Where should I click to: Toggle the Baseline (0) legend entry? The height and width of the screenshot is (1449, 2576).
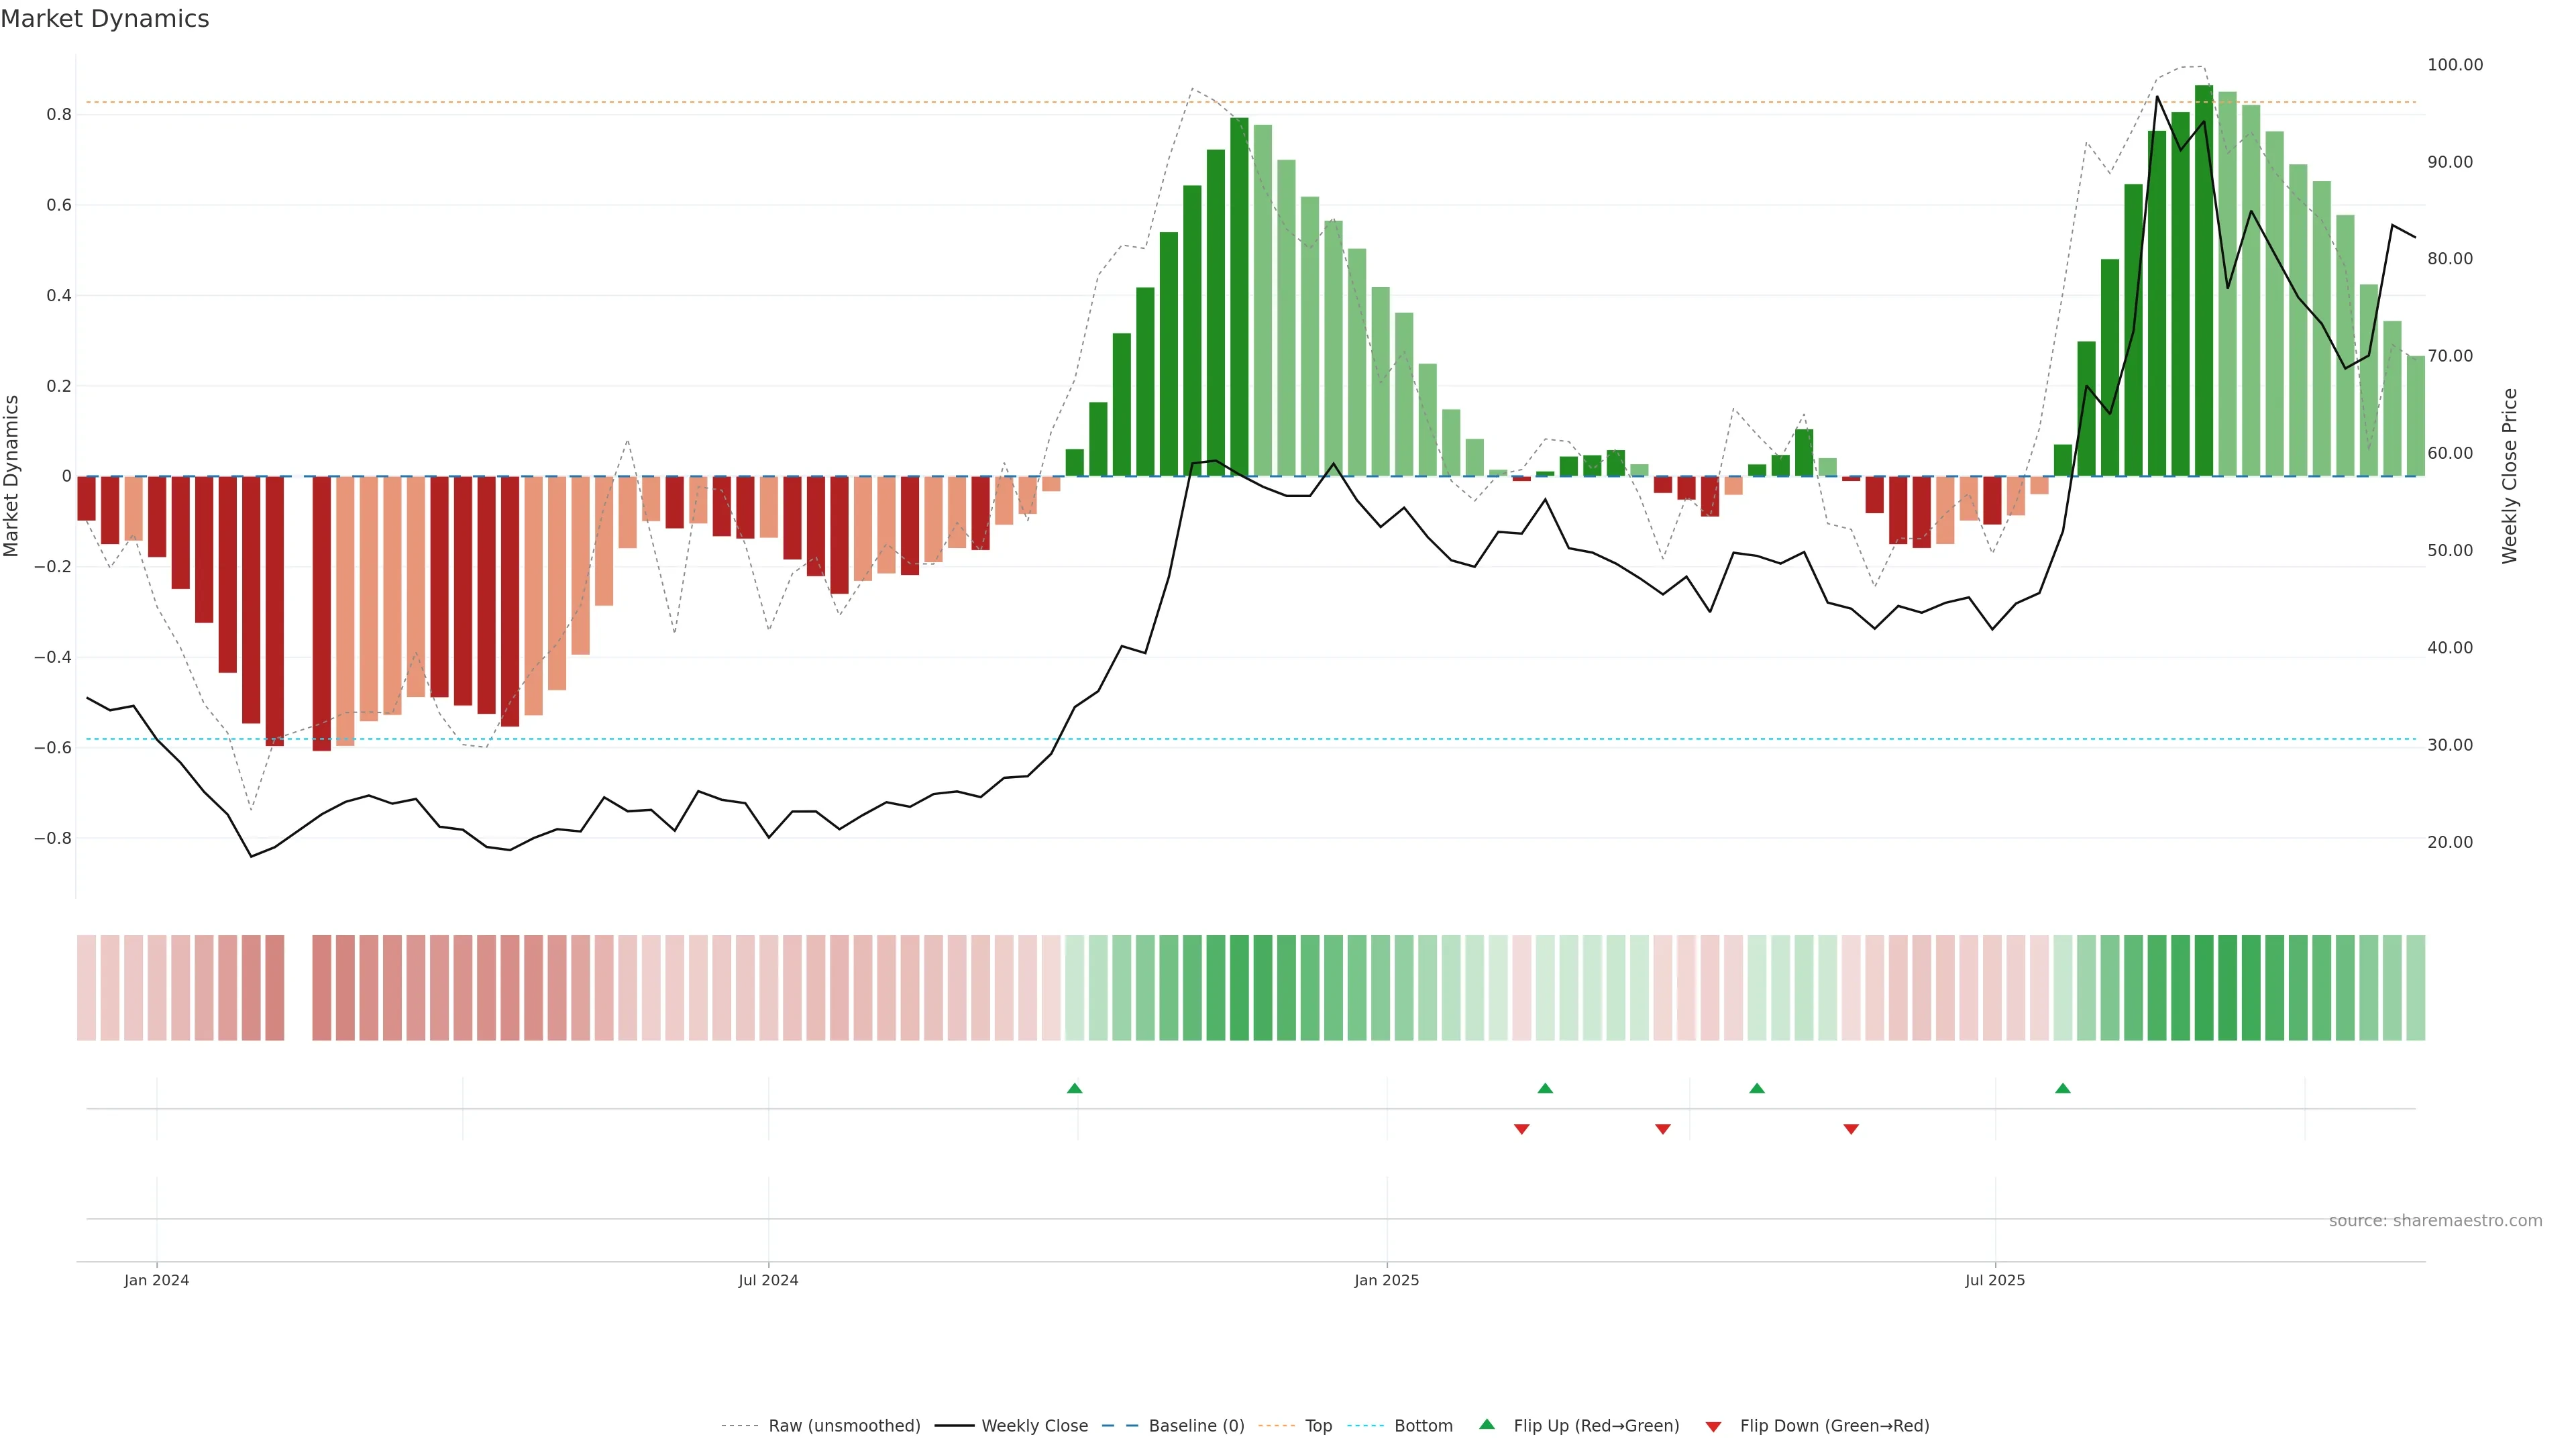[1196, 1425]
